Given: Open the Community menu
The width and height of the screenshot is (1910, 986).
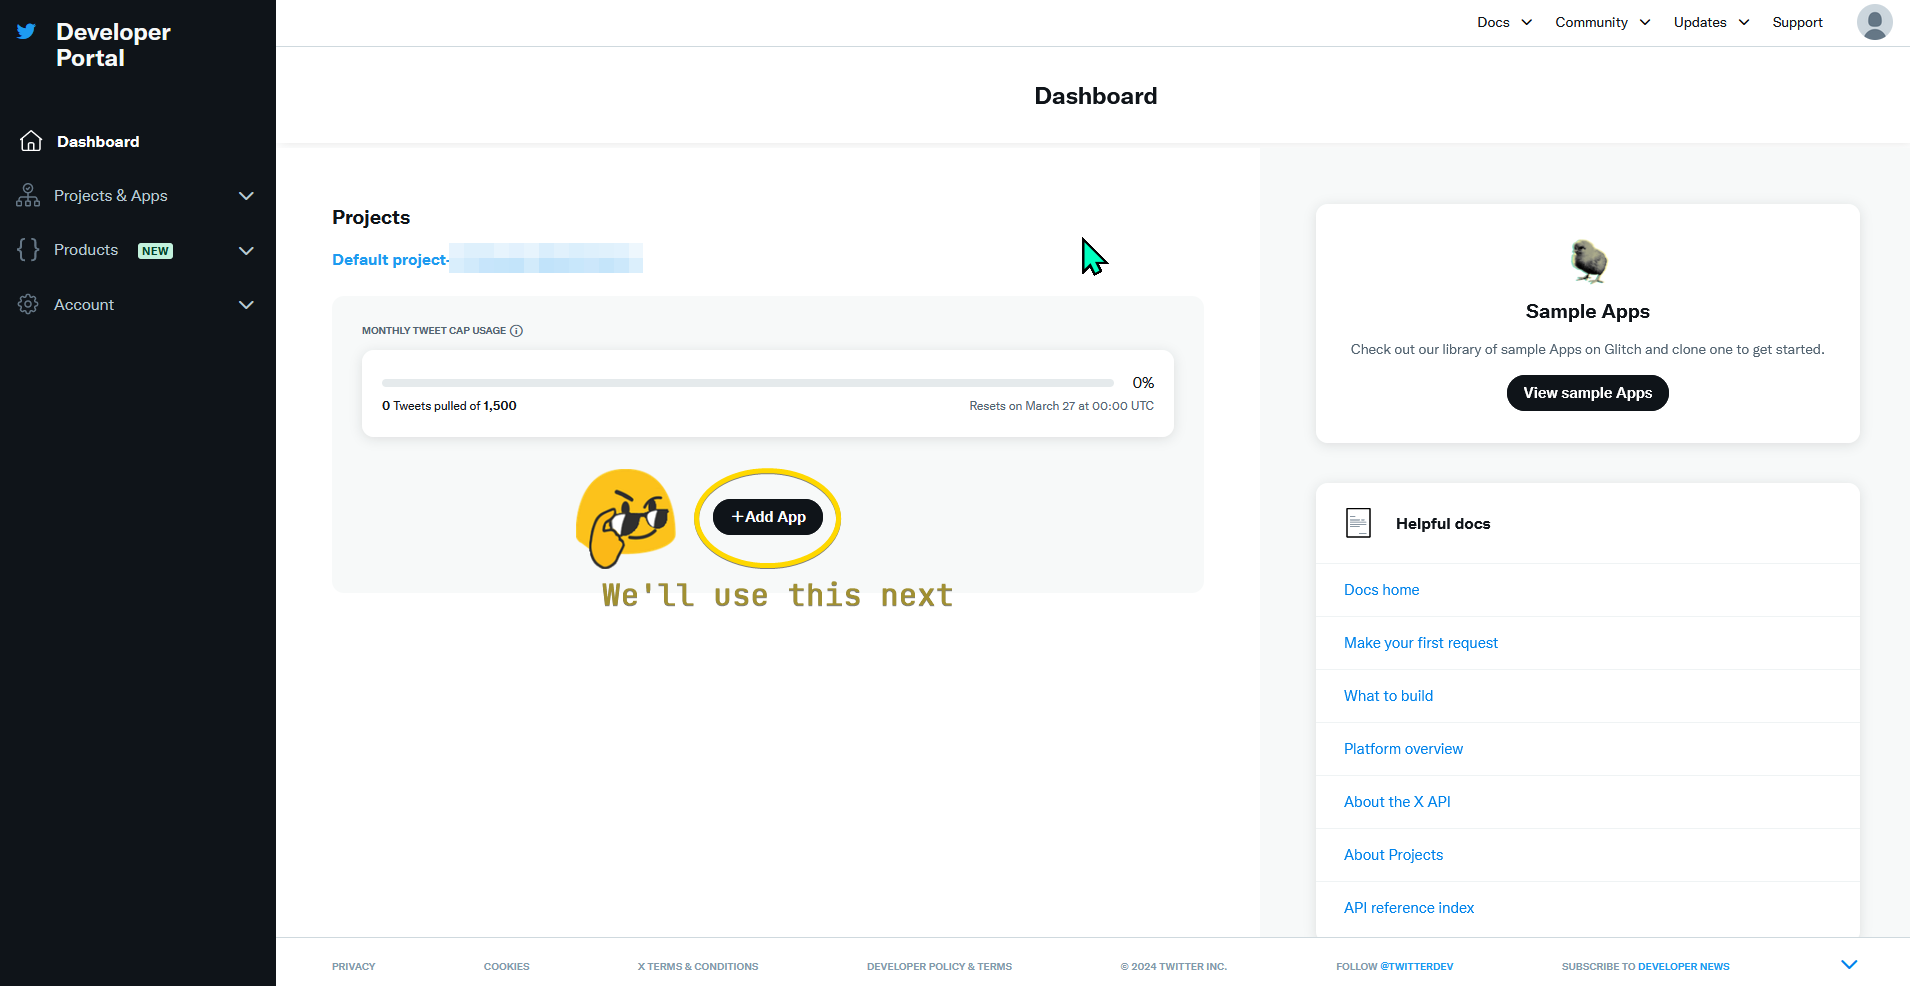Looking at the screenshot, I should click(1601, 22).
